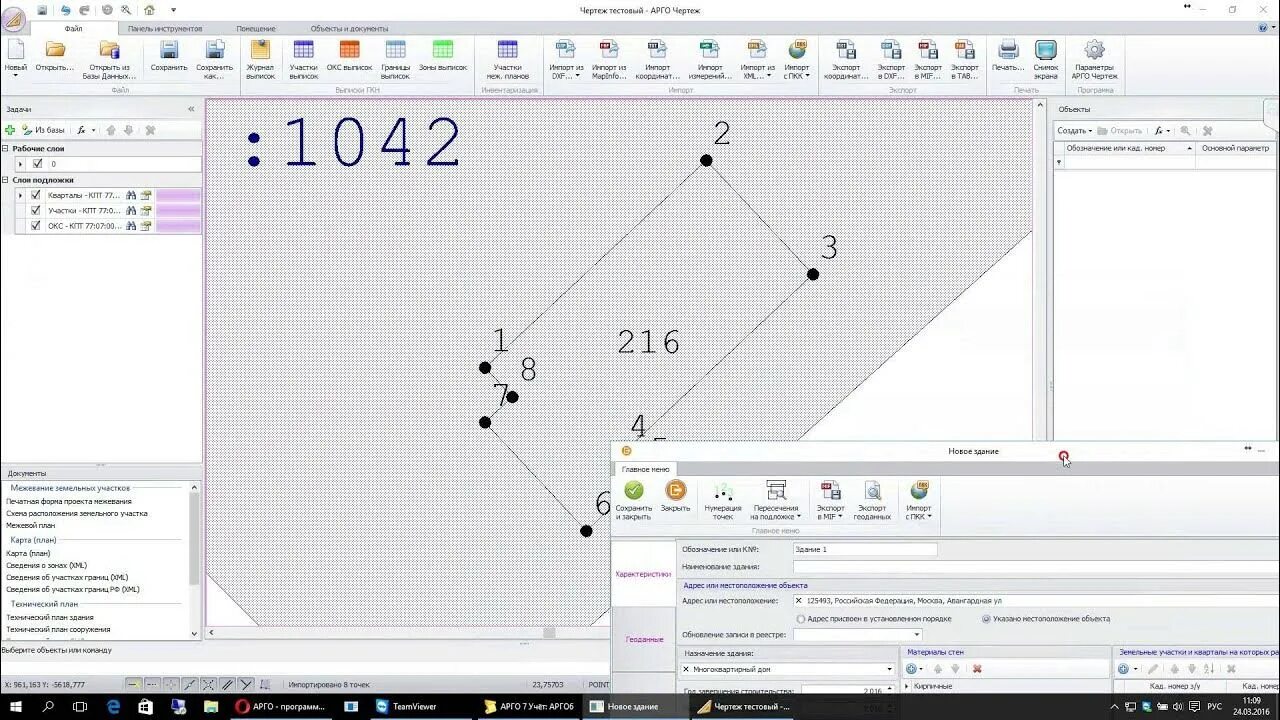
Task: Open Участки выписок table icon
Action: (x=303, y=58)
